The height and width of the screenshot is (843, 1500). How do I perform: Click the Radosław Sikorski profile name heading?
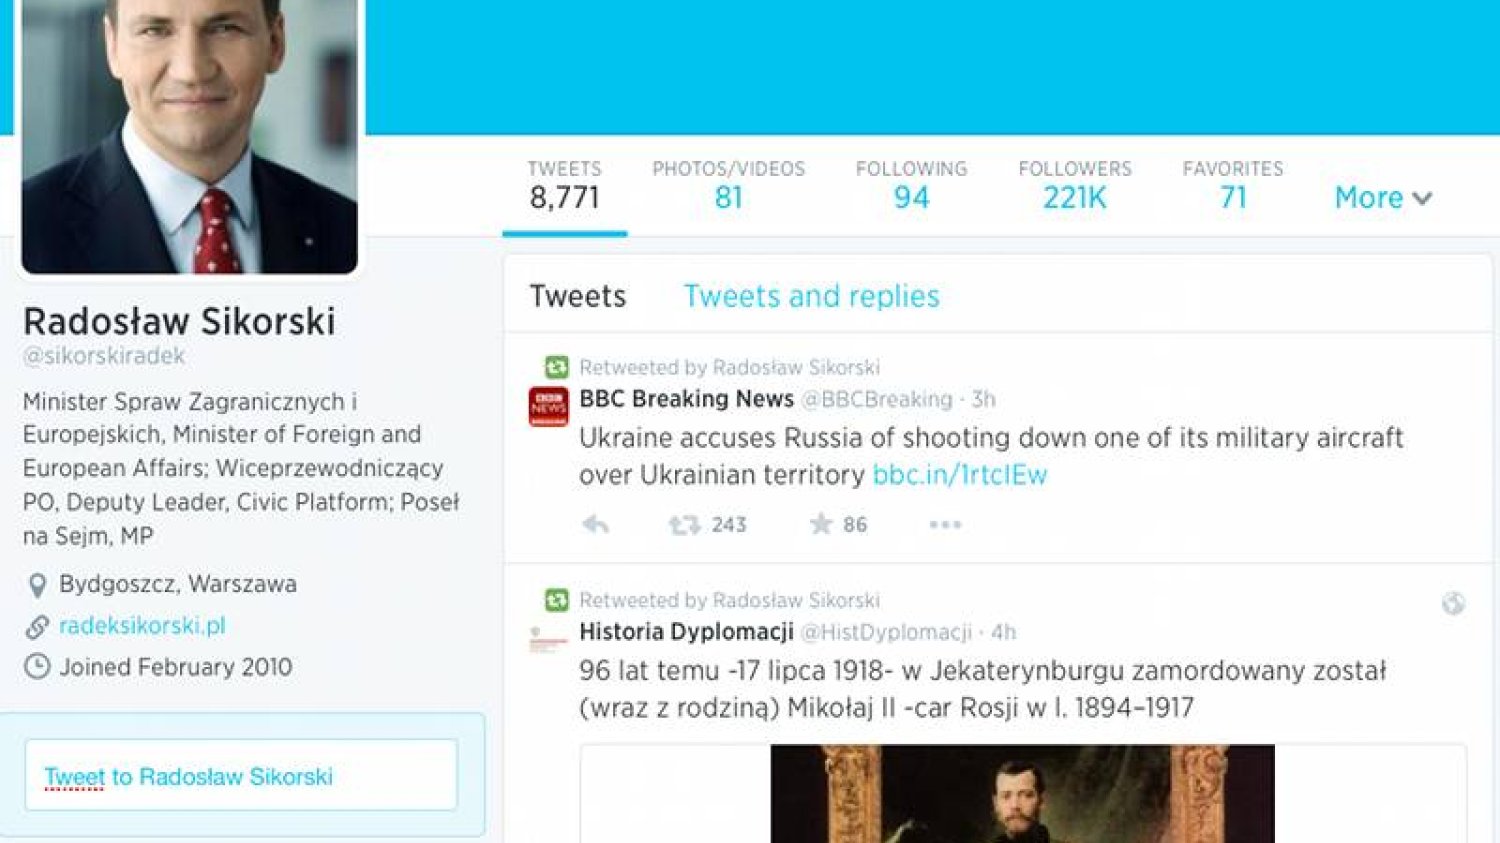[179, 321]
